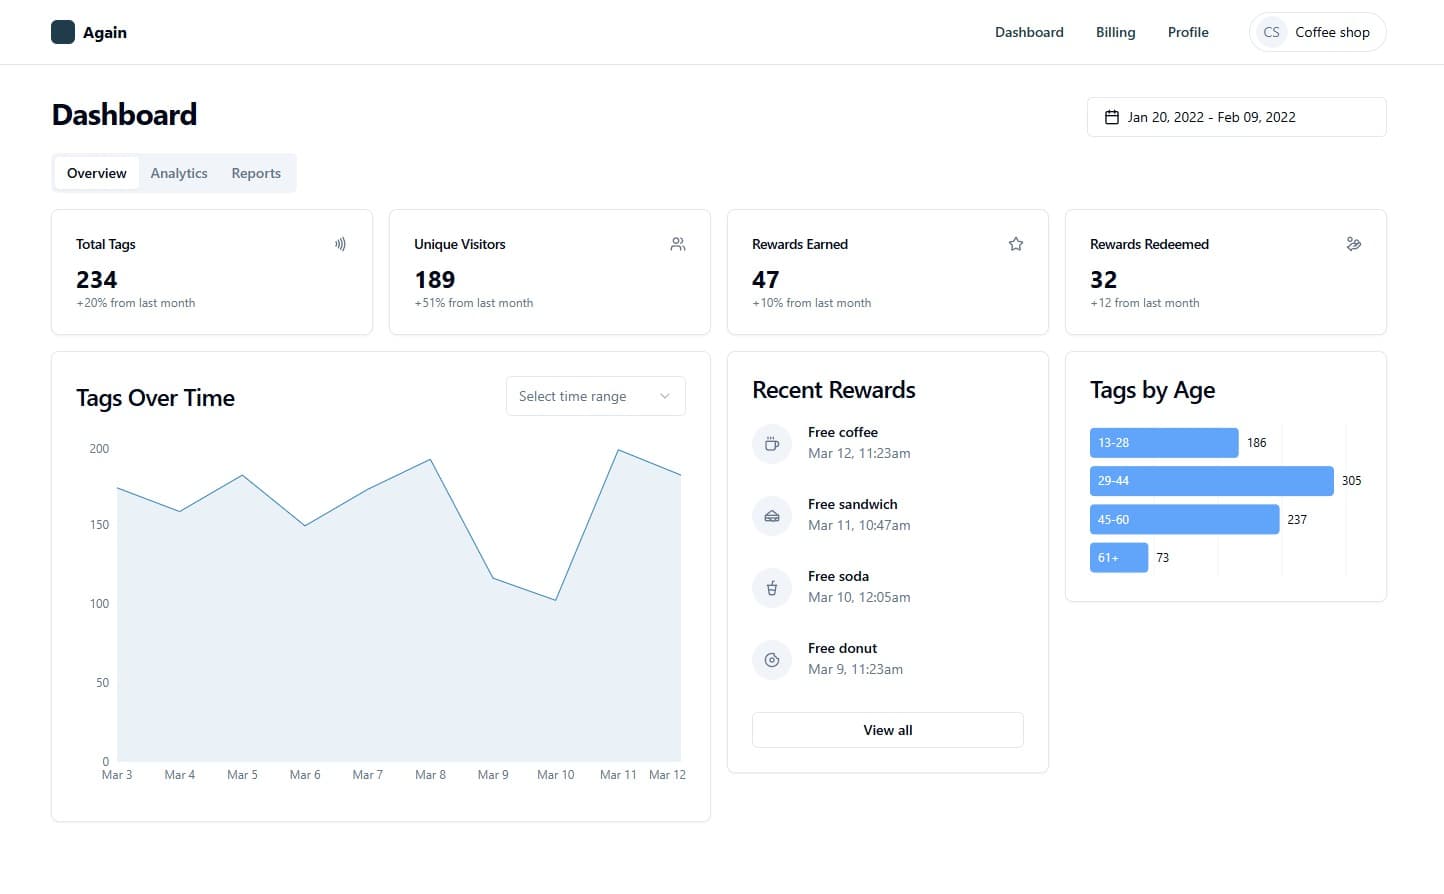Click the signal icon on Total Tags card
1444x894 pixels.
click(x=340, y=243)
